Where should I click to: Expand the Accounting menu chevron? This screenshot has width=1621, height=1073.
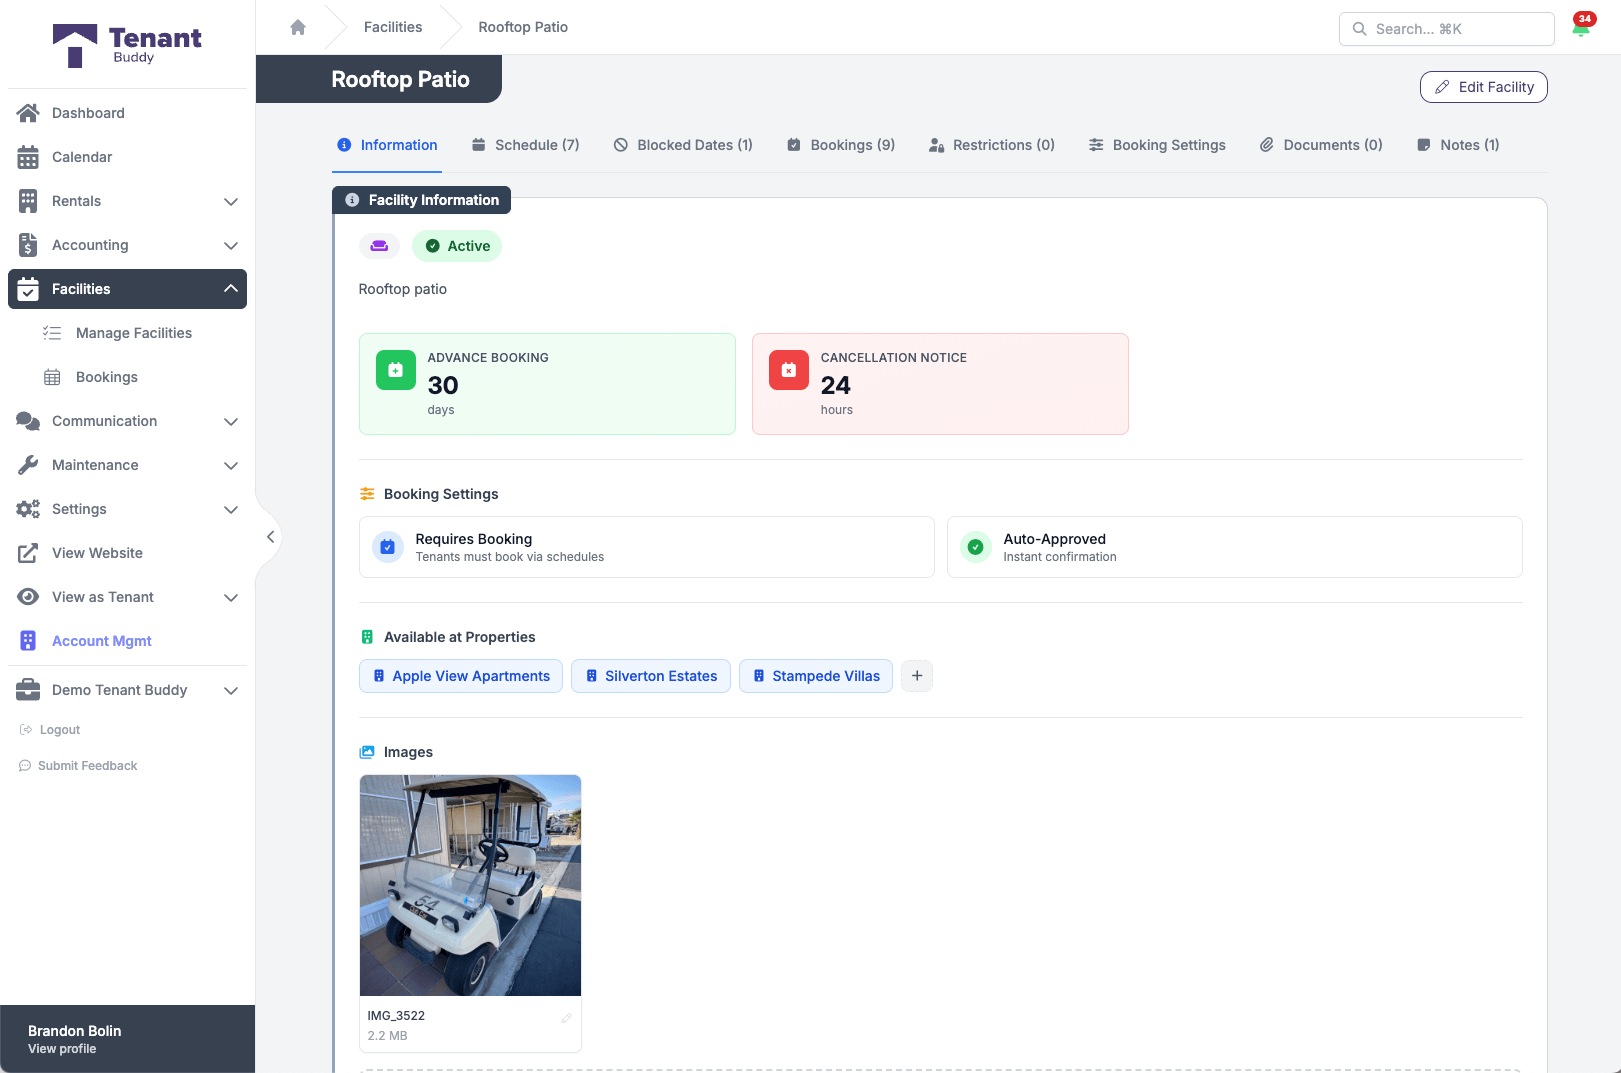click(231, 245)
